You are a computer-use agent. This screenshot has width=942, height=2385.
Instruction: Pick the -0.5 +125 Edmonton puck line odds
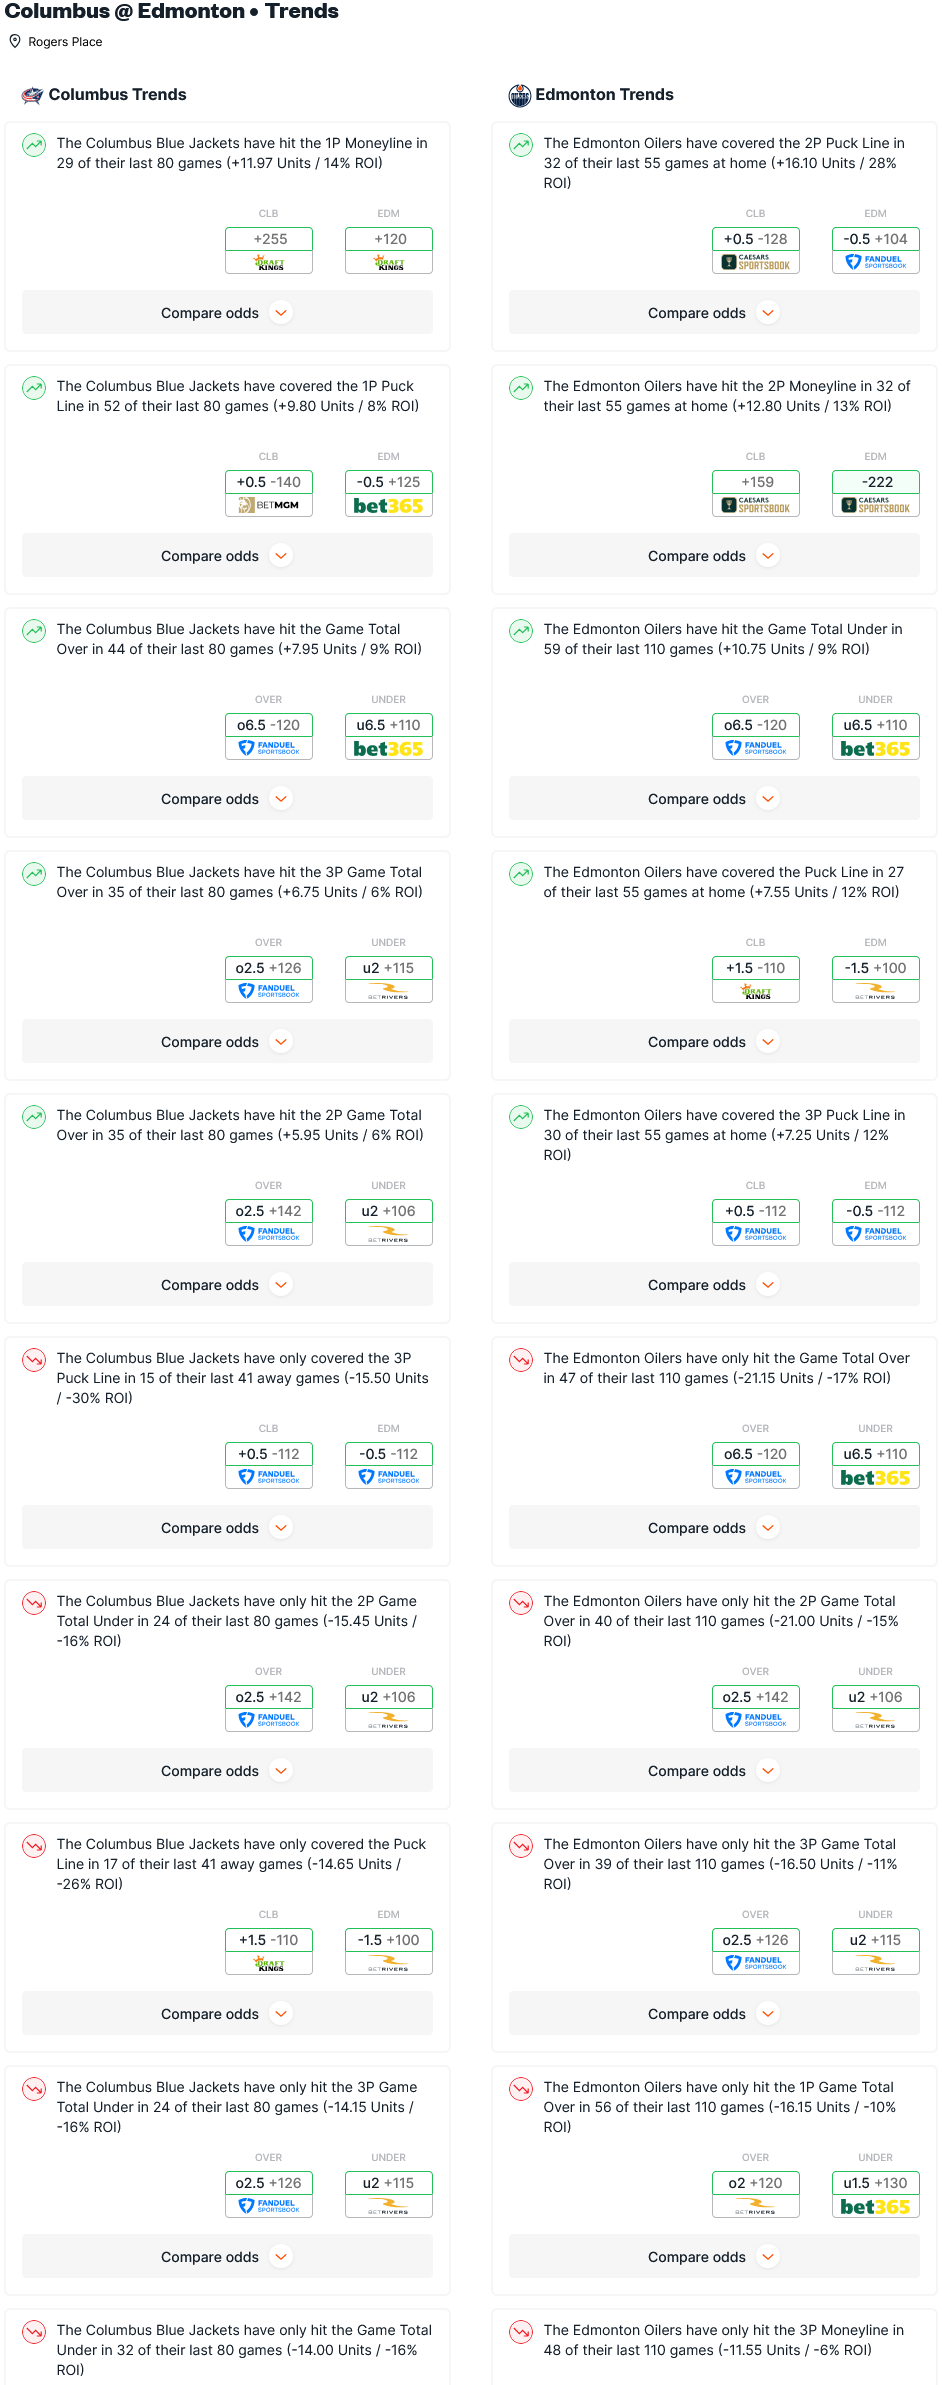pos(389,482)
